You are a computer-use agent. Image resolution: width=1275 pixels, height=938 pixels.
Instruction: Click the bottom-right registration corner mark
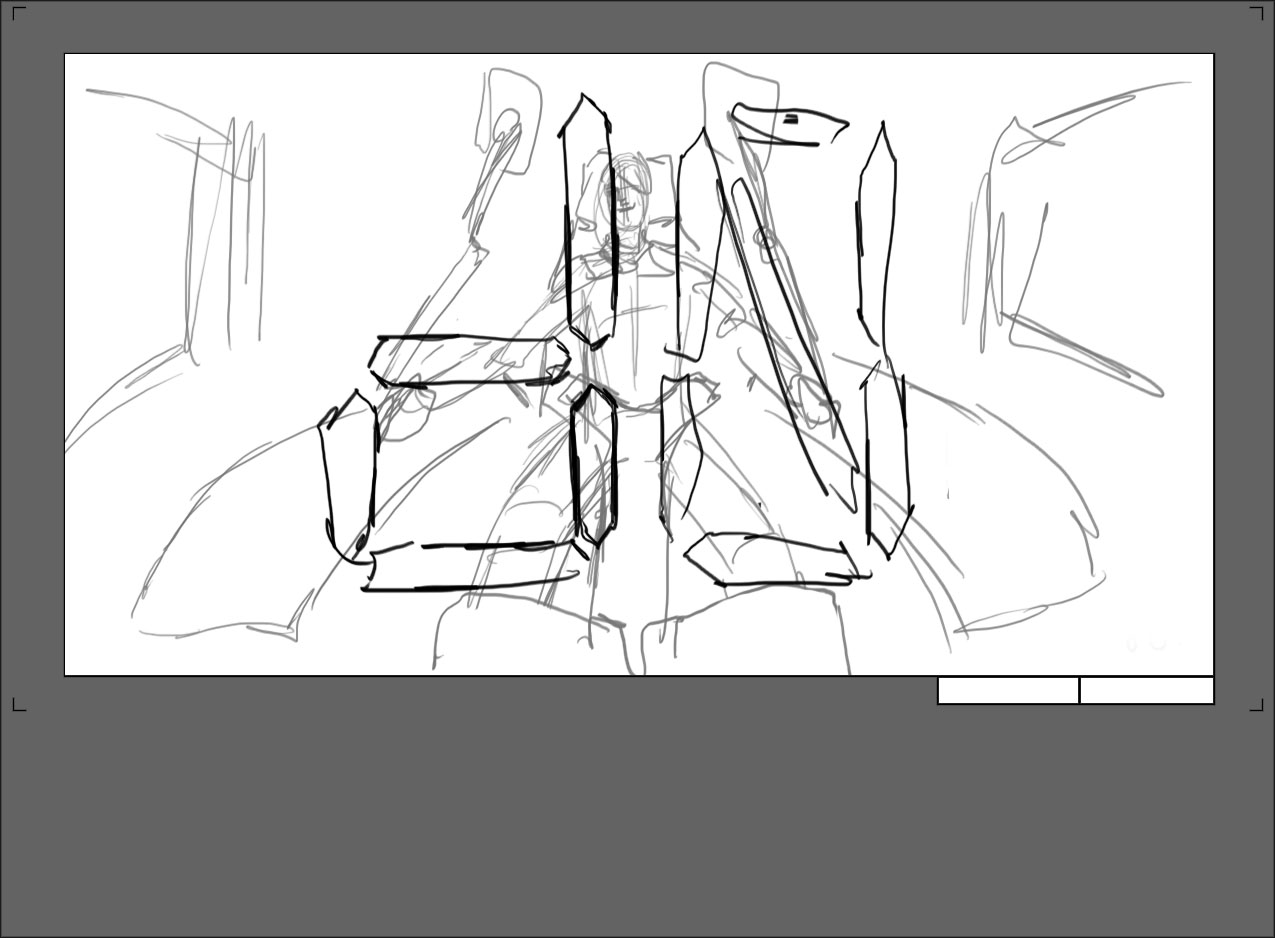tap(1257, 706)
